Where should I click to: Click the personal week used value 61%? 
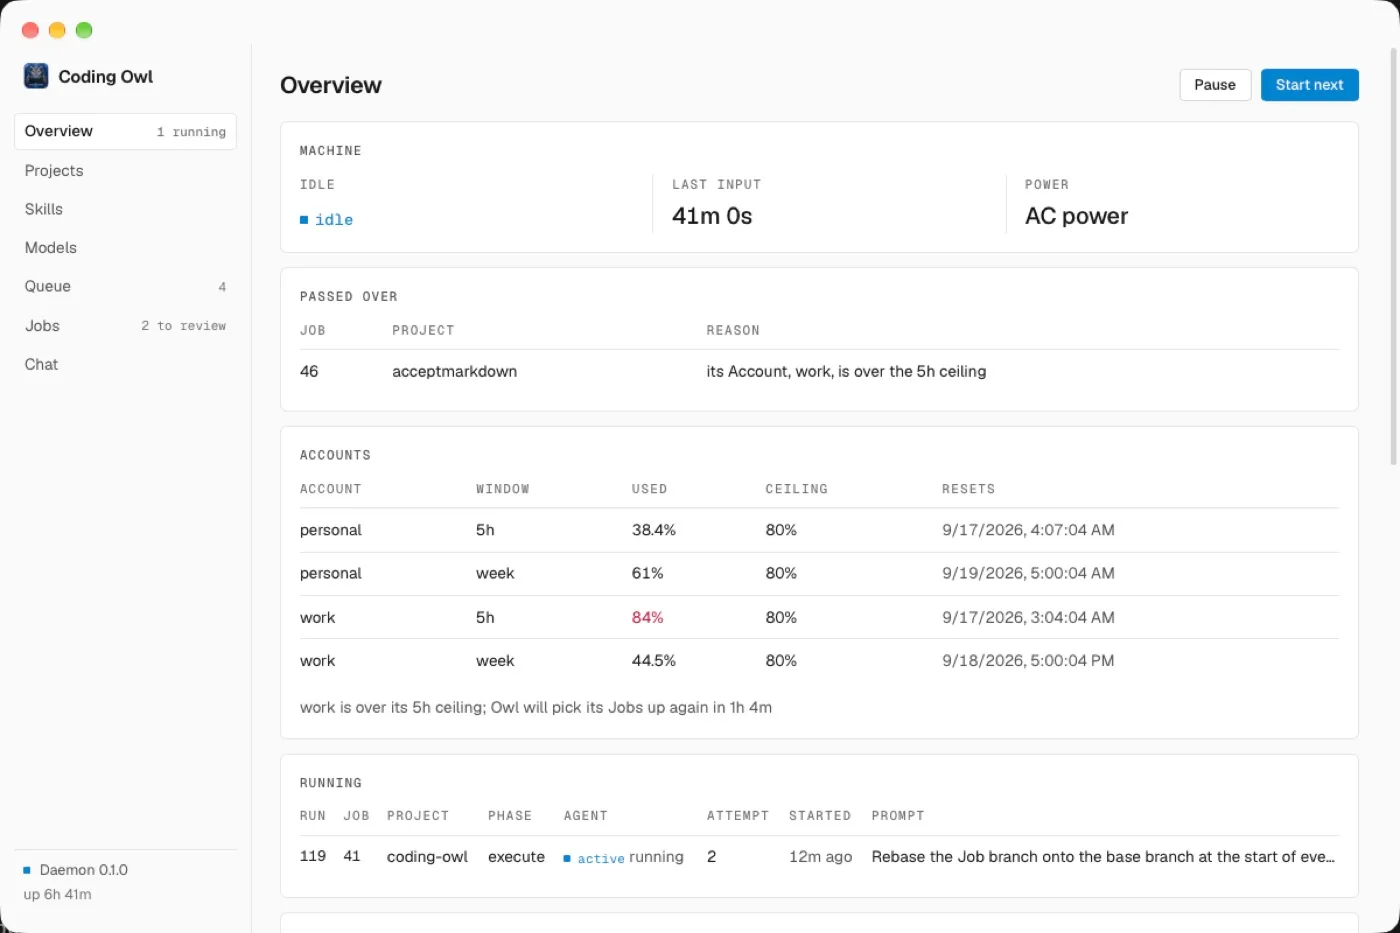pos(647,573)
